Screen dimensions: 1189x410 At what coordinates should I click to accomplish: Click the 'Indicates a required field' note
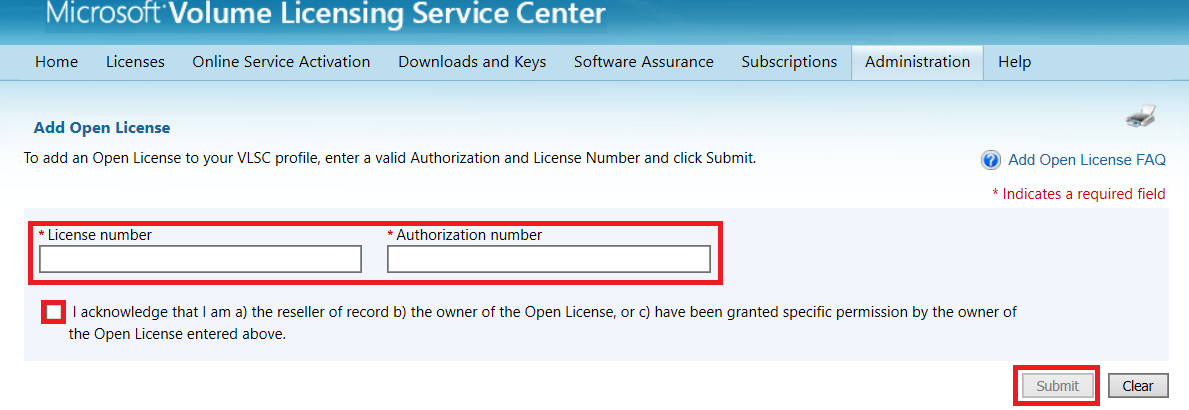[1079, 194]
